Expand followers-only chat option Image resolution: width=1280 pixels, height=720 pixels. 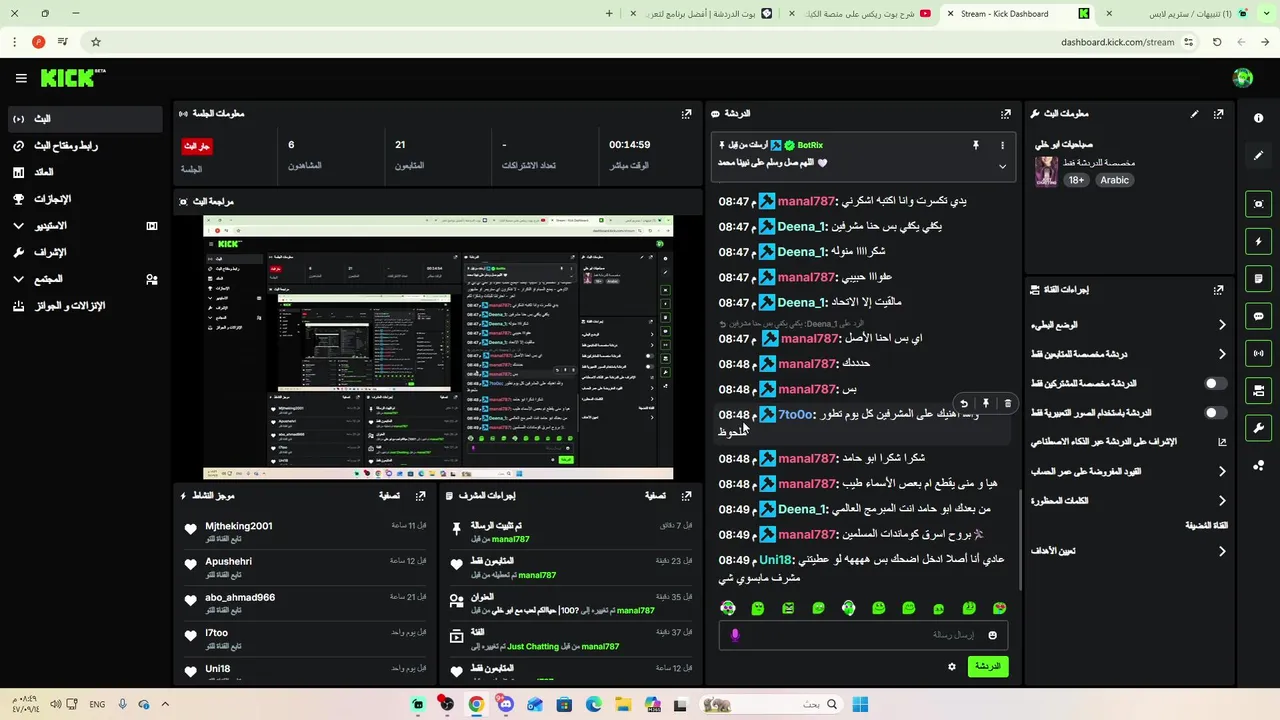coord(1222,354)
